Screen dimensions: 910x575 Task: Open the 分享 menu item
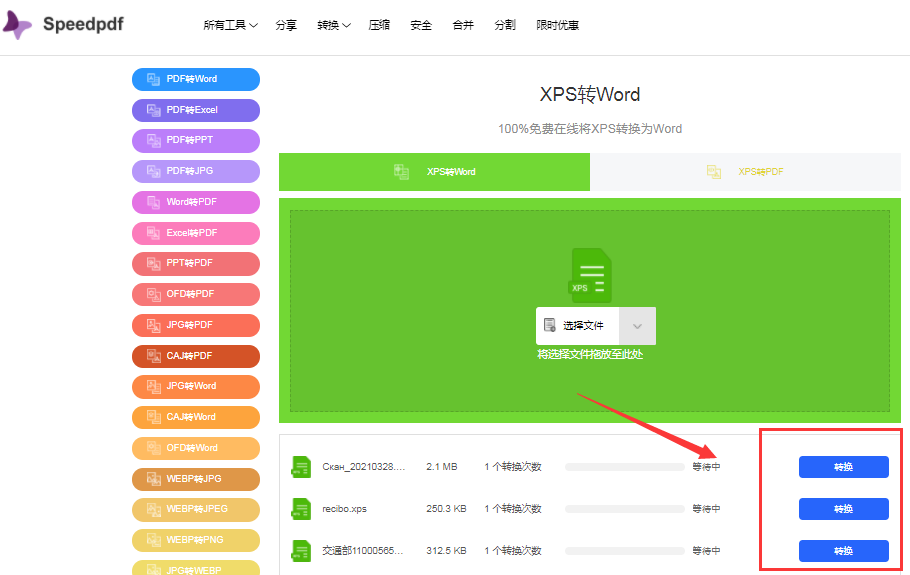pyautogui.click(x=286, y=25)
